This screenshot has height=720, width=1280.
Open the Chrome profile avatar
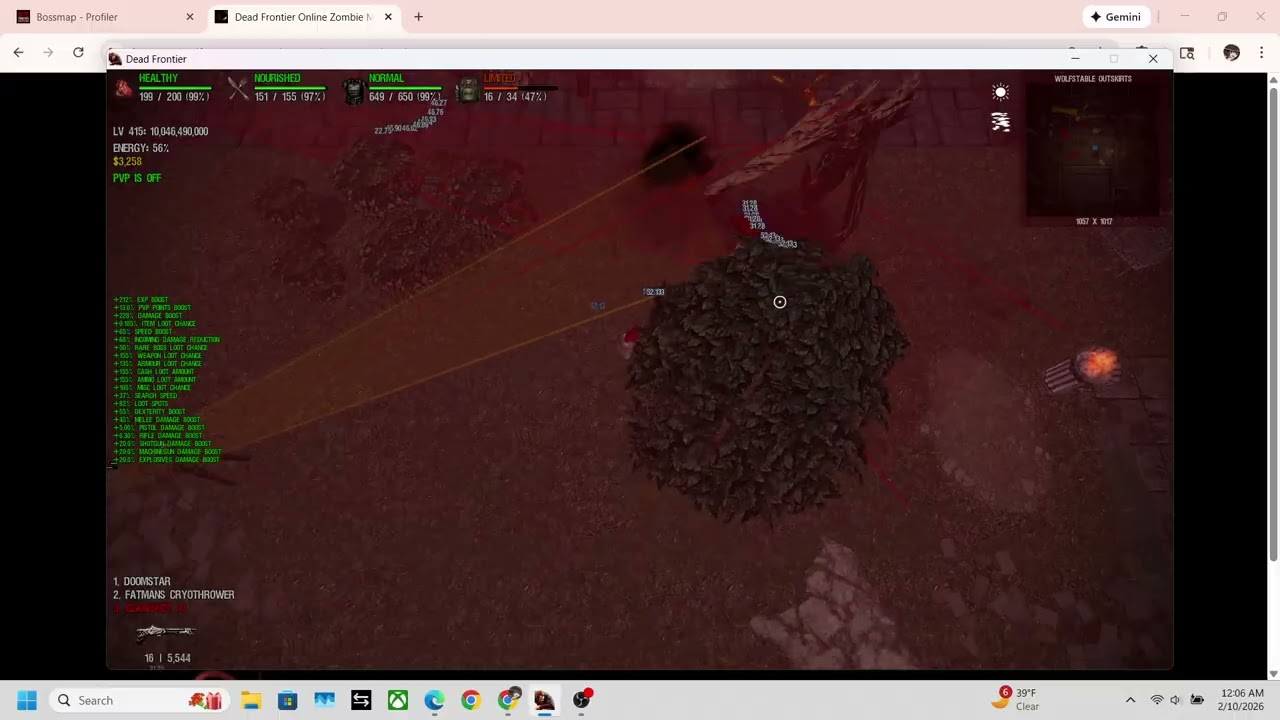pos(1232,53)
